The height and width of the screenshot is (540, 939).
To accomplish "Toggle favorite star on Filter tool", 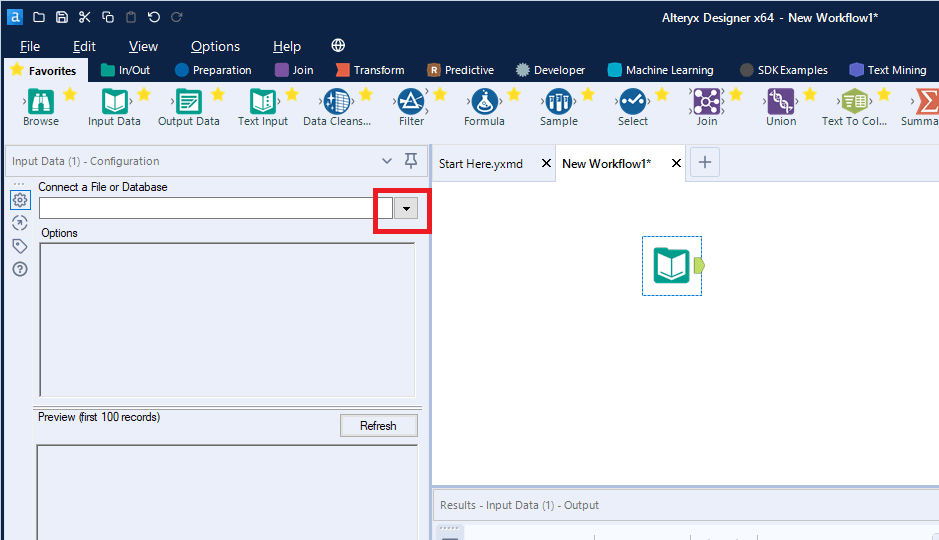I will coord(440,94).
